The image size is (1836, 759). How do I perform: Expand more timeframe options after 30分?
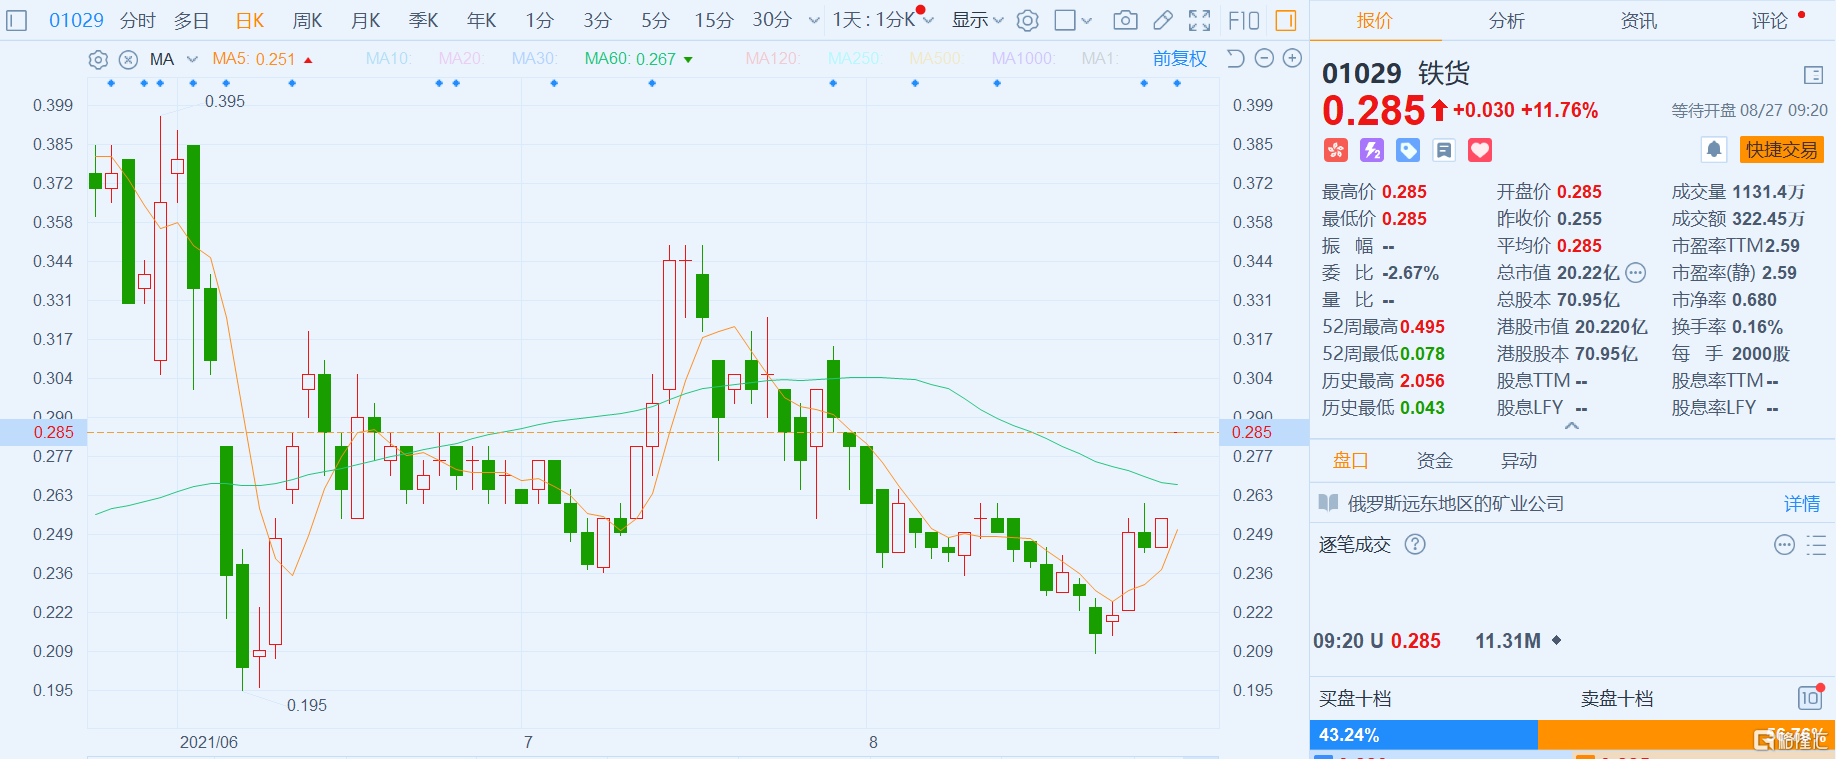click(x=813, y=21)
